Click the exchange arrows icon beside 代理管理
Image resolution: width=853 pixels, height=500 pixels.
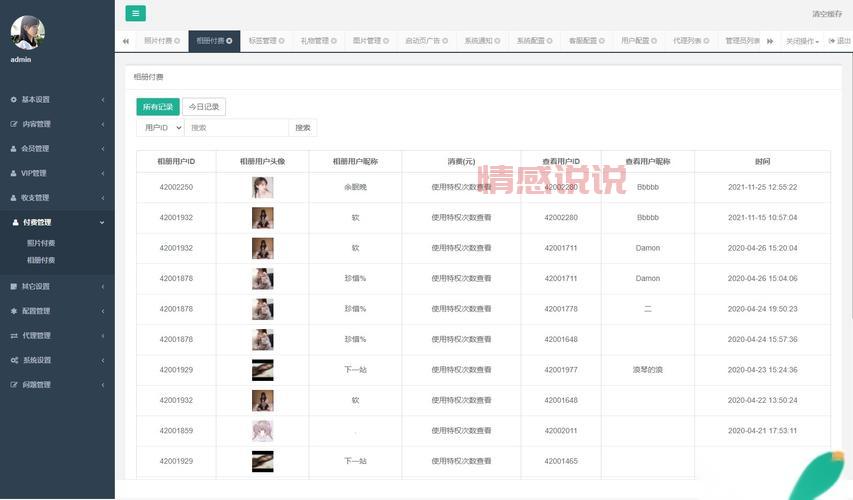pyautogui.click(x=14, y=336)
